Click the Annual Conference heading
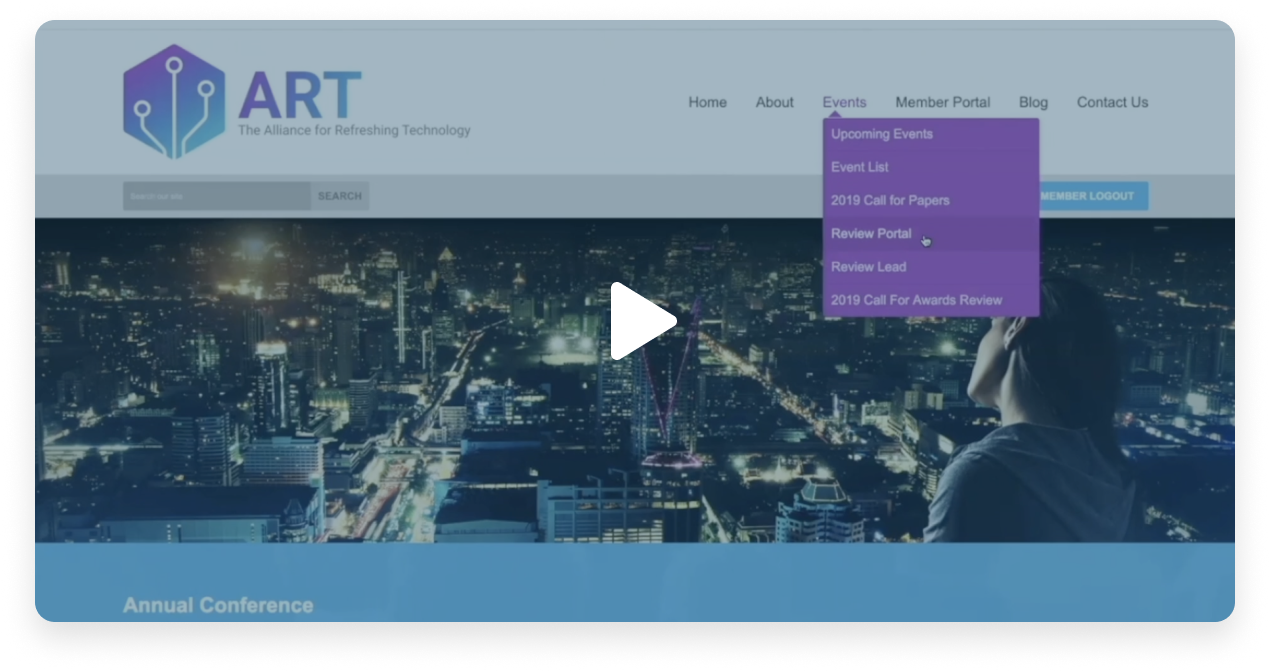This screenshot has height=672, width=1270. (x=218, y=605)
